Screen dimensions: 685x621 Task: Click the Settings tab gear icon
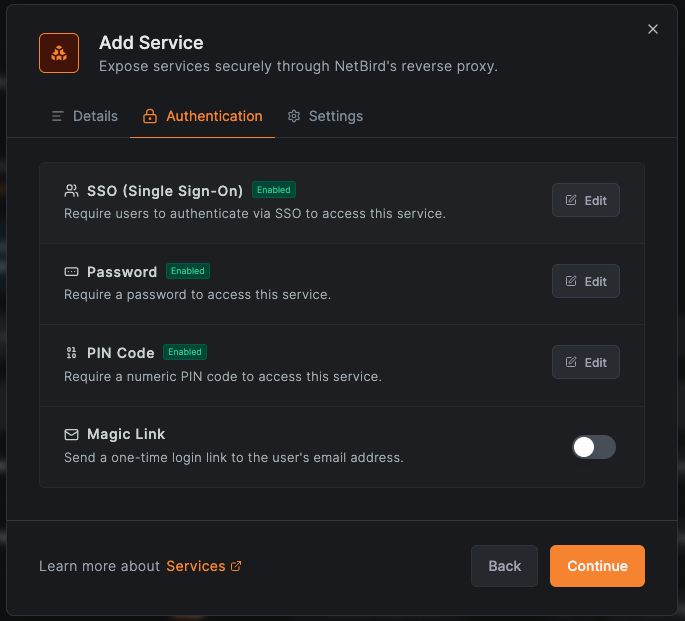(294, 117)
